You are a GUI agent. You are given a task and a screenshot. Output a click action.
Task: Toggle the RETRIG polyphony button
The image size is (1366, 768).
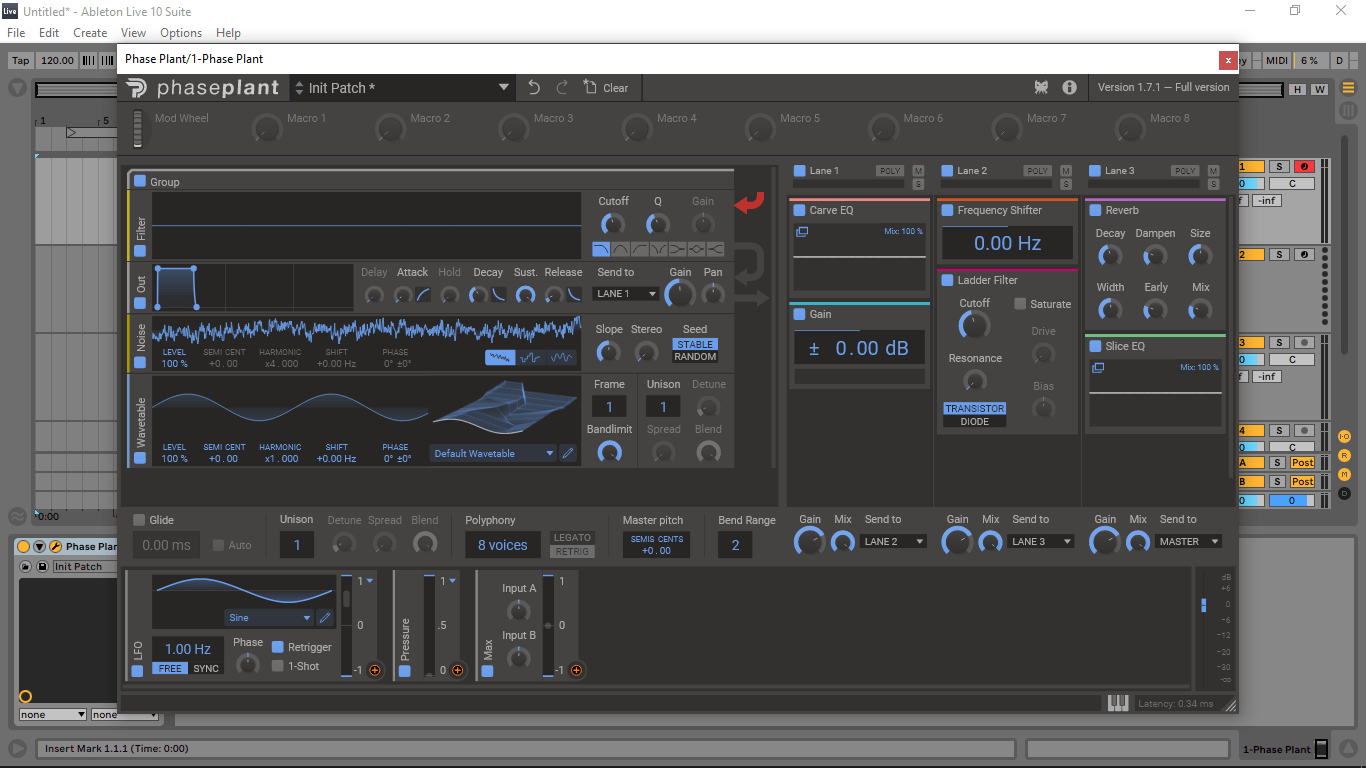(x=573, y=552)
